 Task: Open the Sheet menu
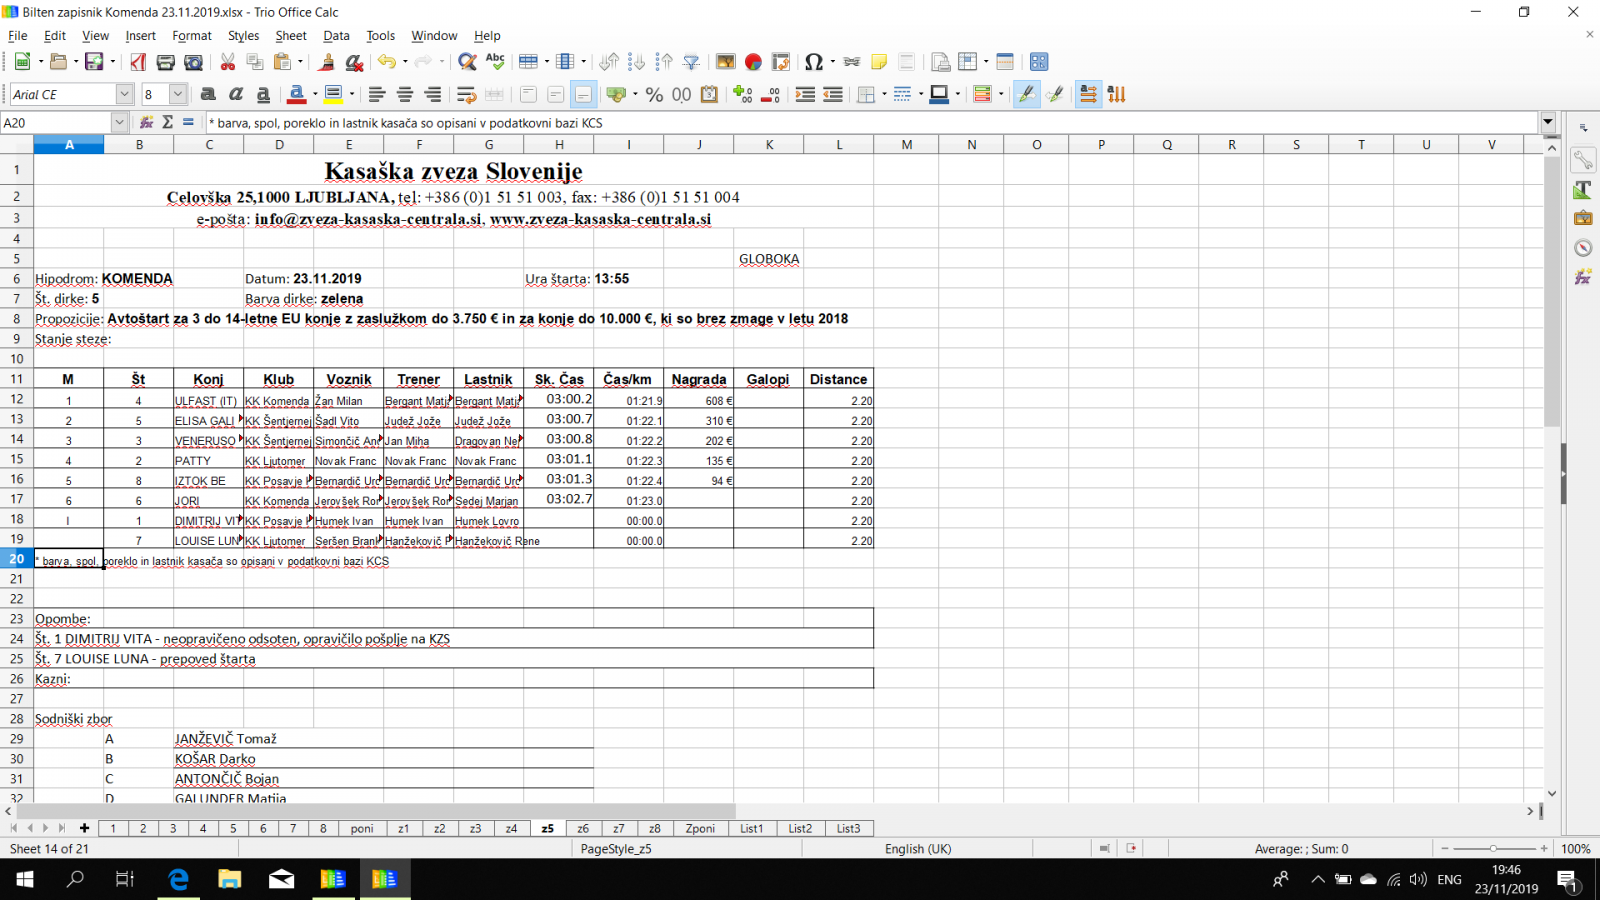pos(291,36)
